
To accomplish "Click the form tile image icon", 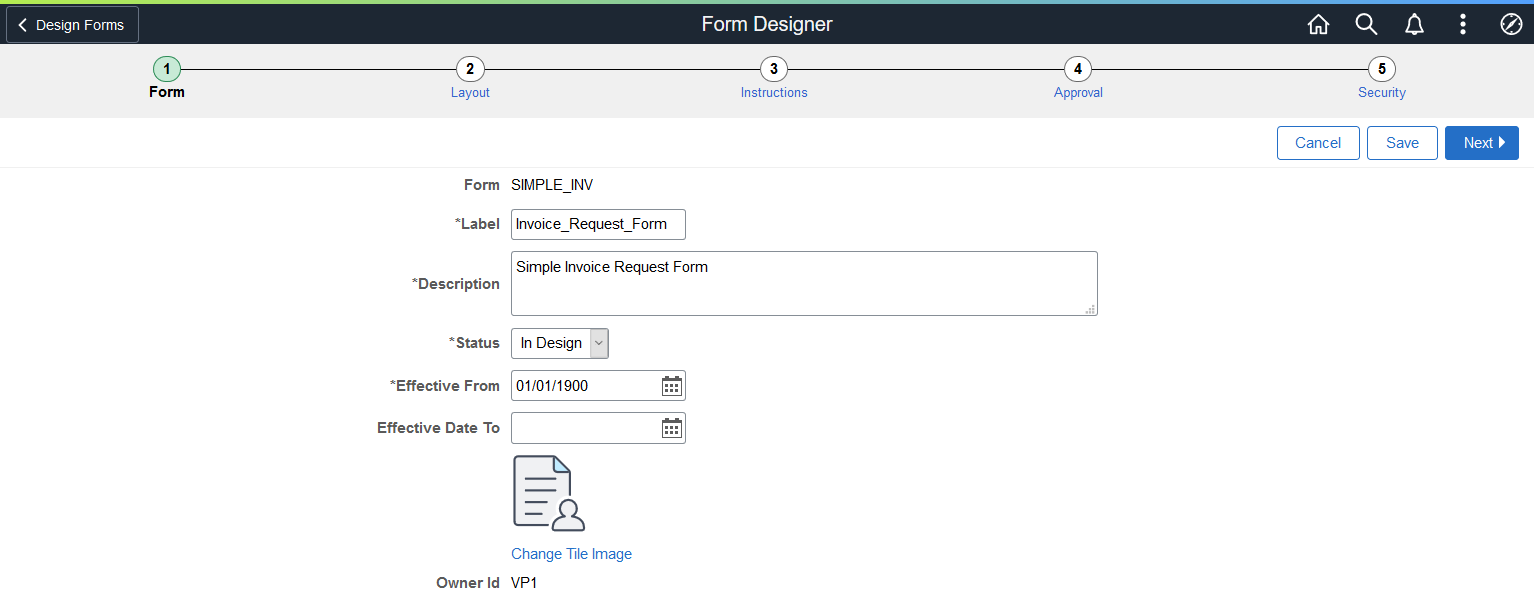I will (x=547, y=492).
